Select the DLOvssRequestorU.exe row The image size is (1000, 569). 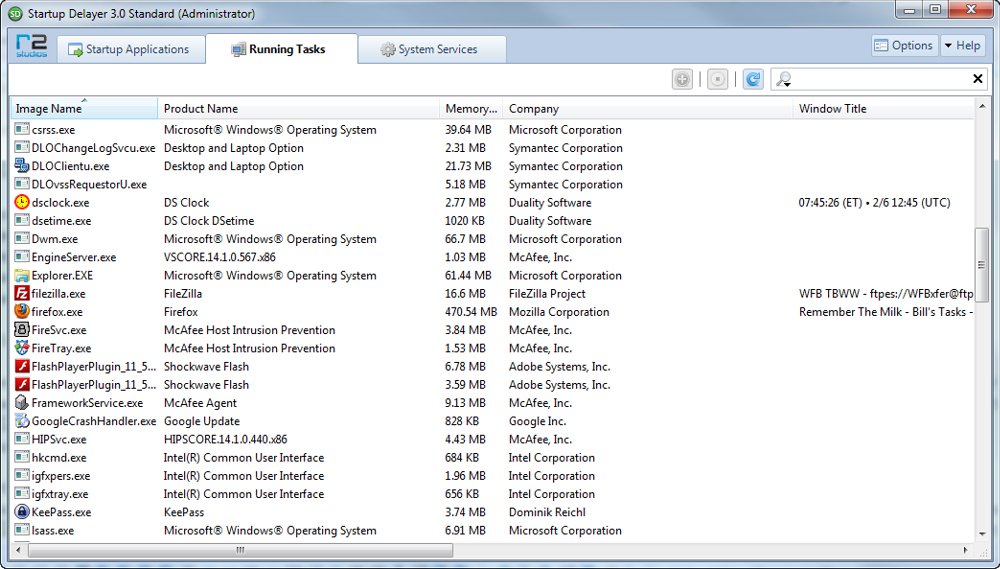492,184
